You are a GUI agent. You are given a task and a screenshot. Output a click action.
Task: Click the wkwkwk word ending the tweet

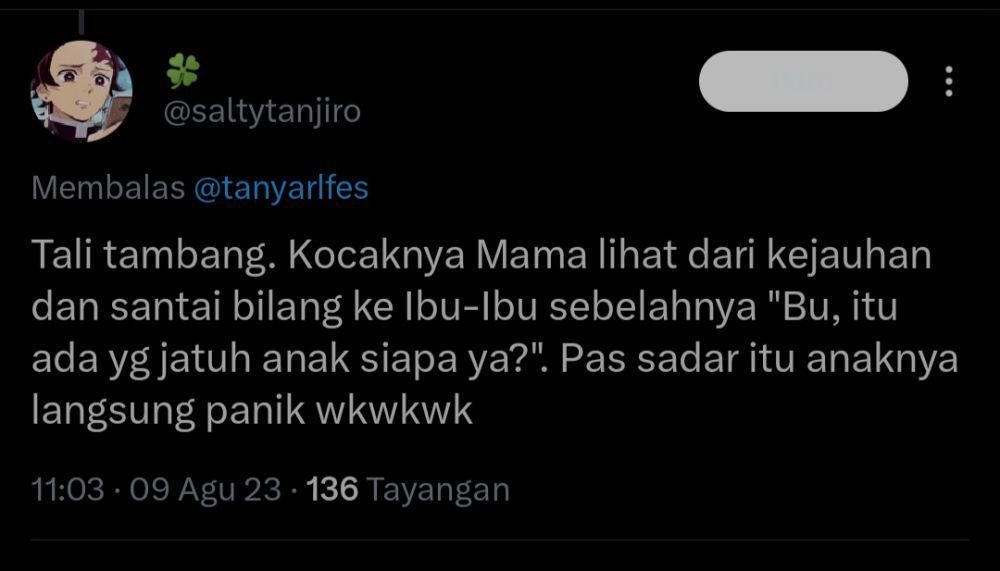395,411
